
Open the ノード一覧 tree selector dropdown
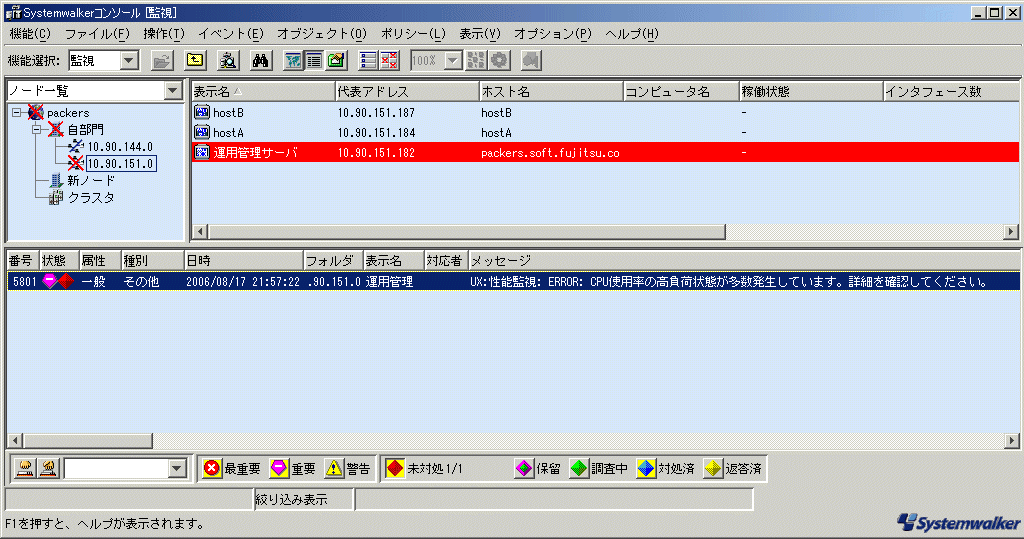pyautogui.click(x=173, y=91)
